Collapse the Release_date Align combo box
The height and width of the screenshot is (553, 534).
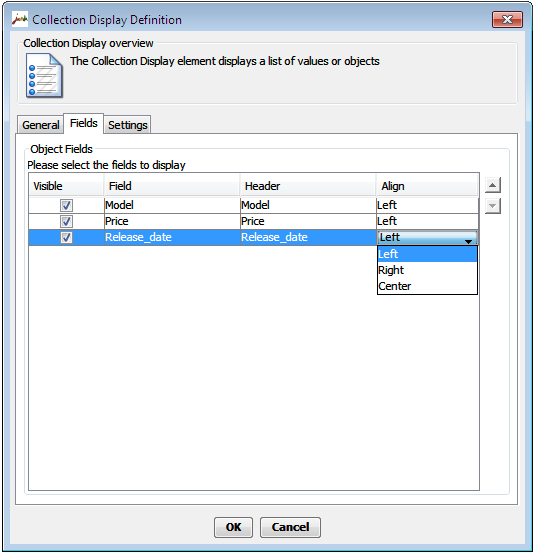[x=468, y=241]
